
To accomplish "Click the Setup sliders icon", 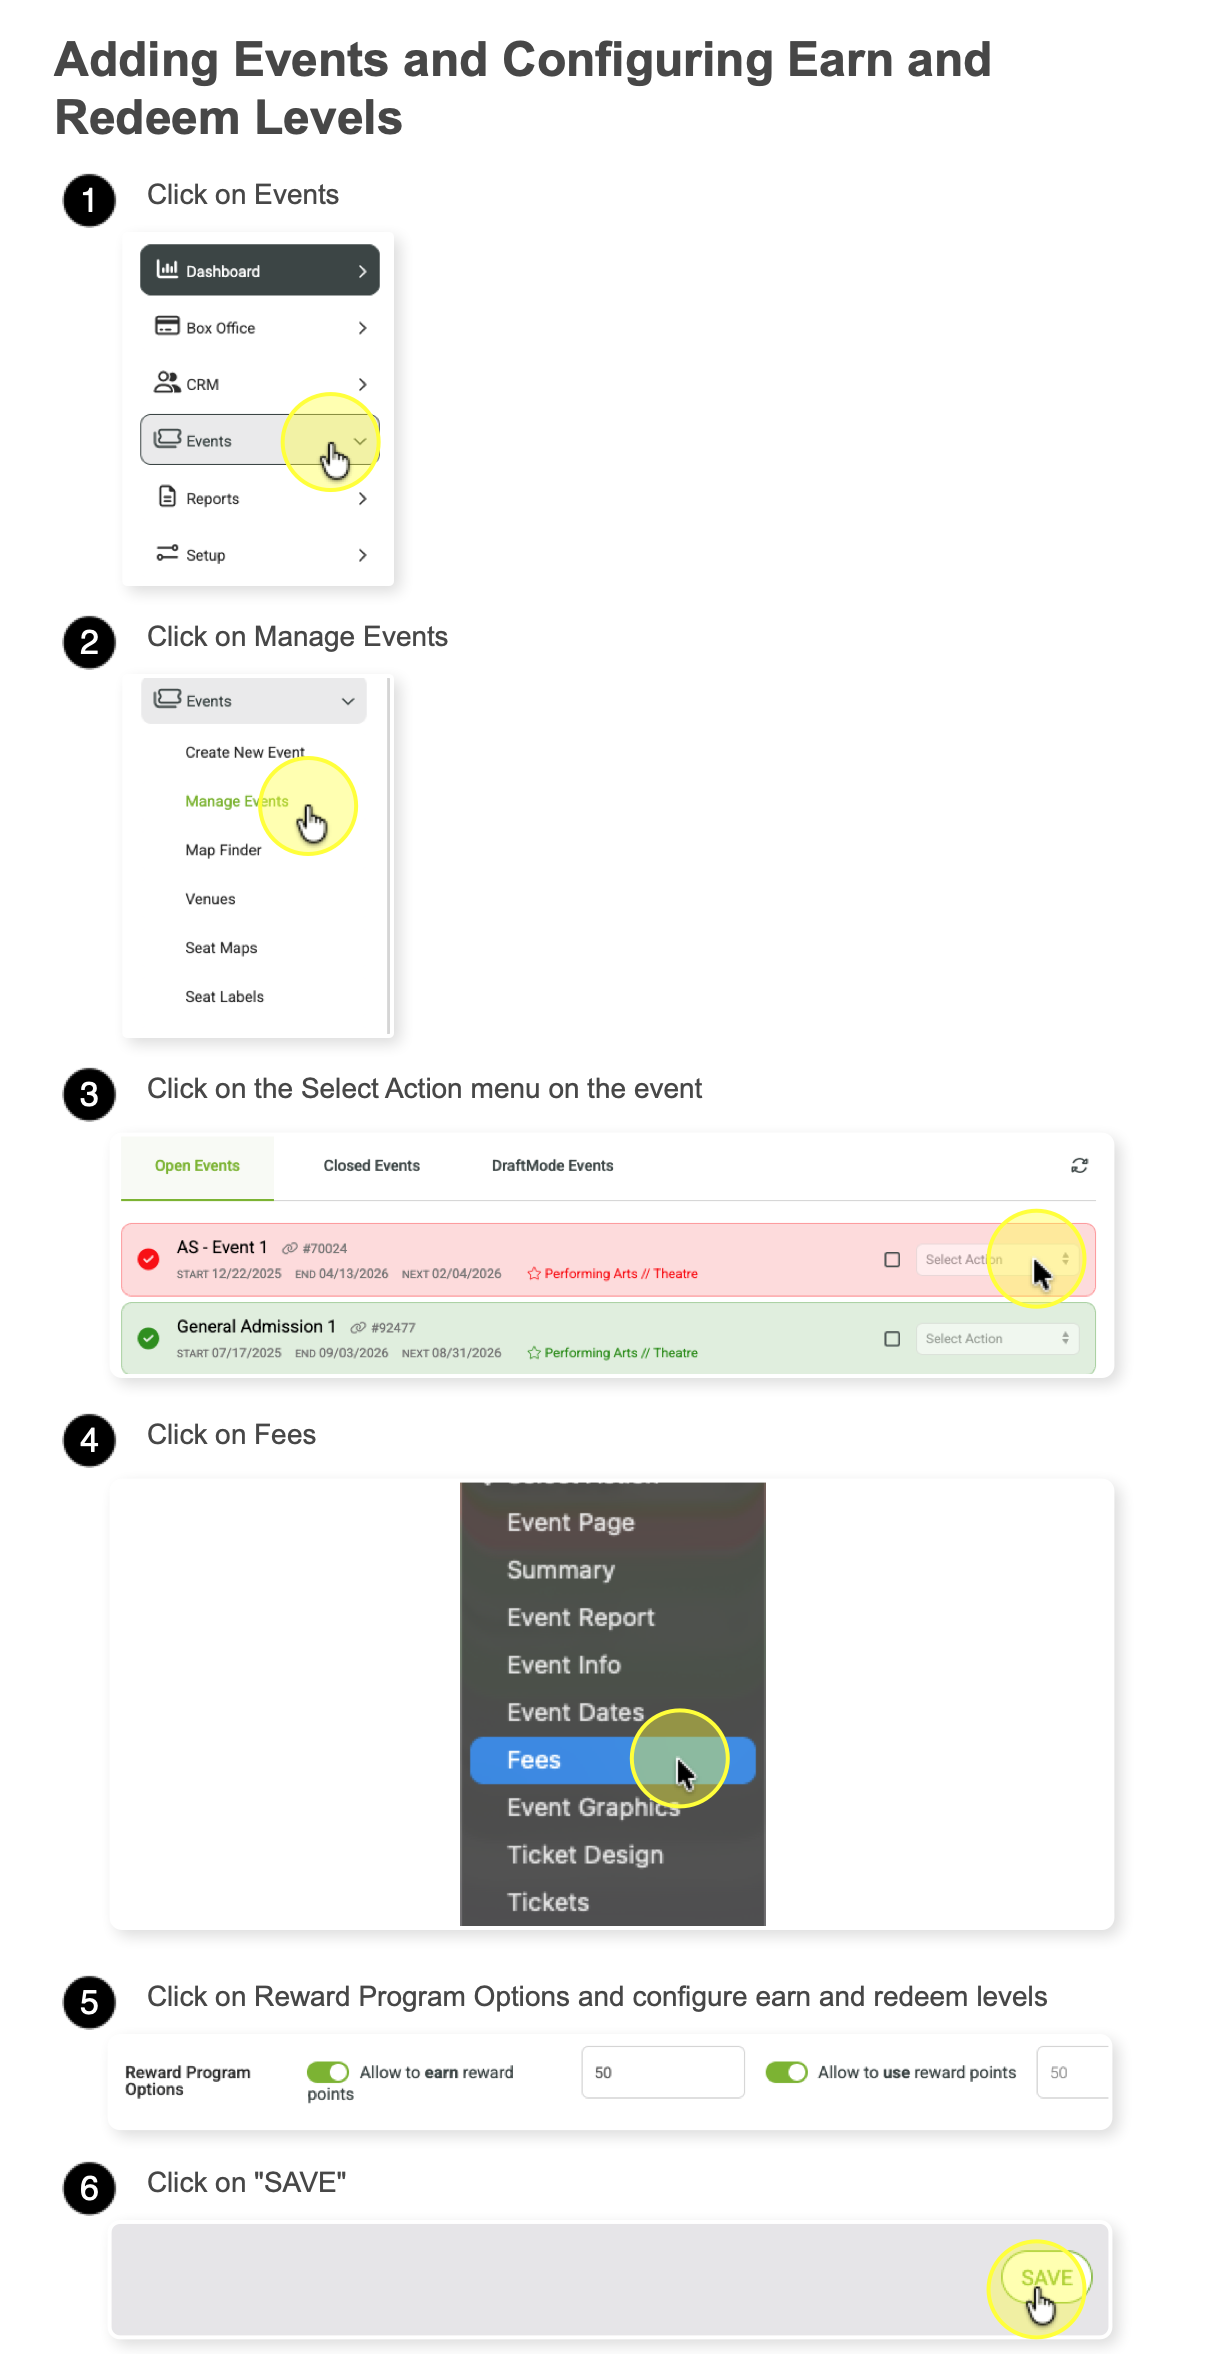I will point(167,553).
